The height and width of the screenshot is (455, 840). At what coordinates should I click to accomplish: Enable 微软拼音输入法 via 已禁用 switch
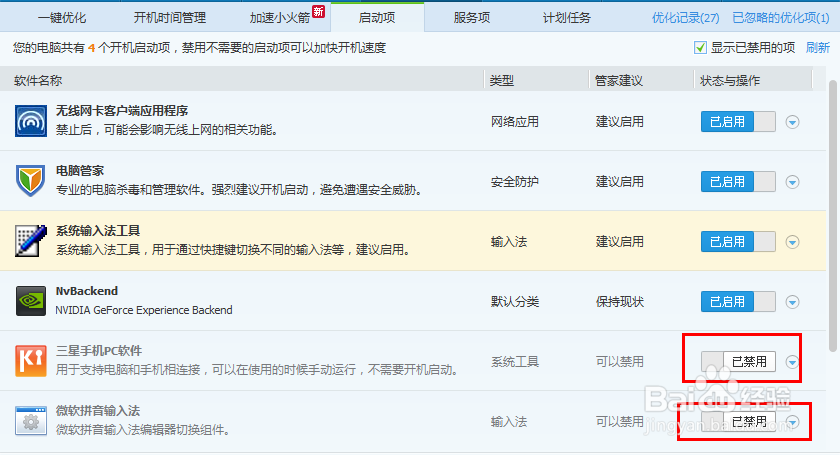(x=738, y=422)
